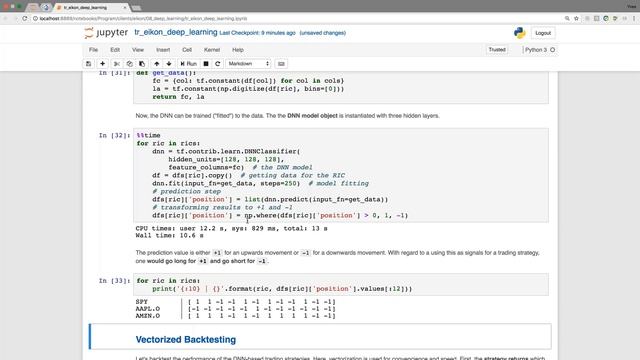Viewport: 640px width, 360px height.
Task: Click Last Checkpoint status text
Action: [x=257, y=33]
